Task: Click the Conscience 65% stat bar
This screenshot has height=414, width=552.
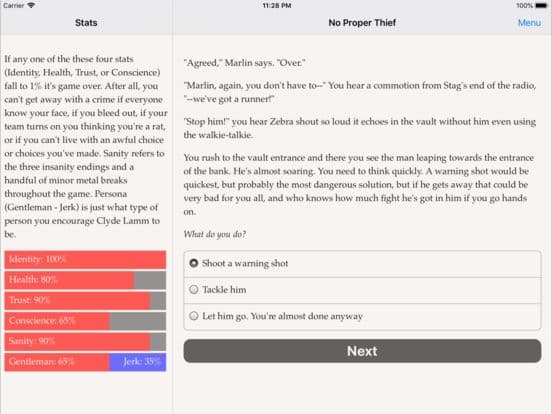Action: pos(85,321)
